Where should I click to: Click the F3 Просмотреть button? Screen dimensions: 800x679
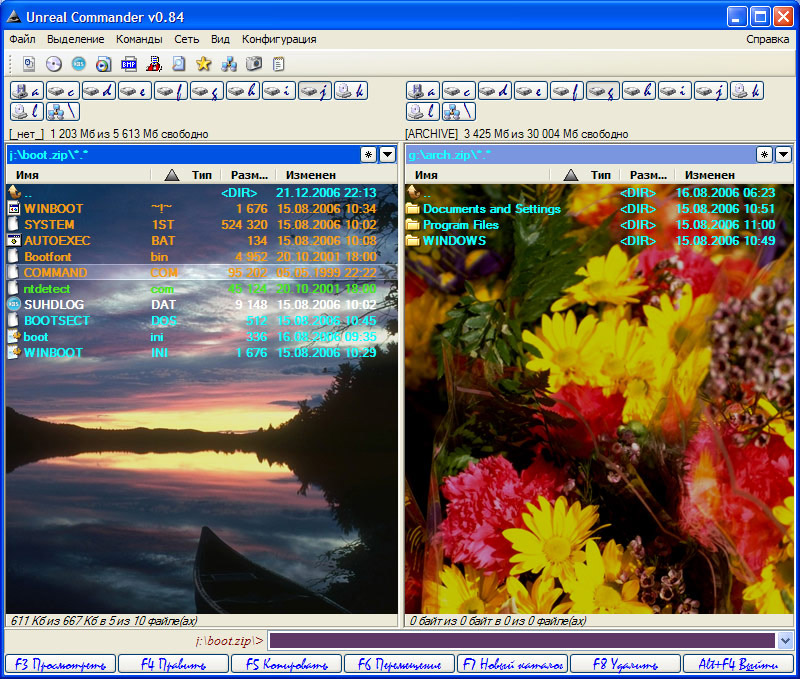click(x=61, y=664)
